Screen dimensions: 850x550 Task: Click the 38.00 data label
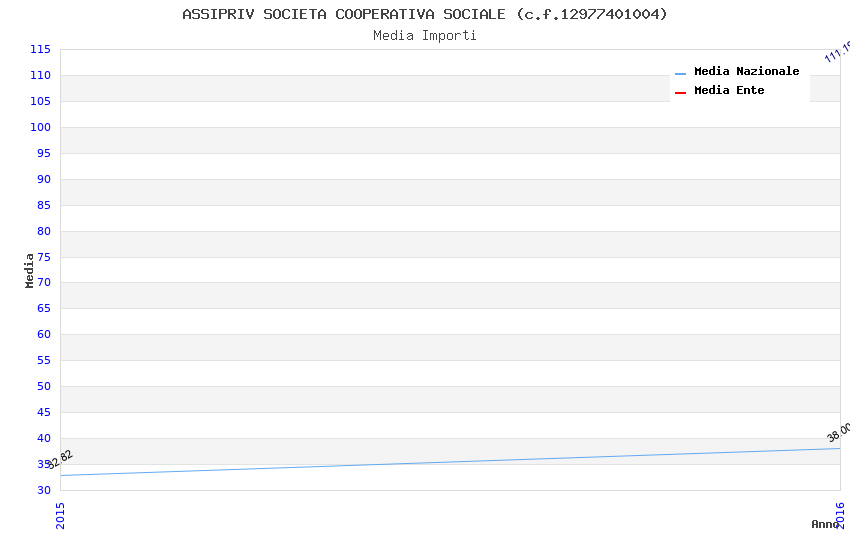click(x=839, y=432)
